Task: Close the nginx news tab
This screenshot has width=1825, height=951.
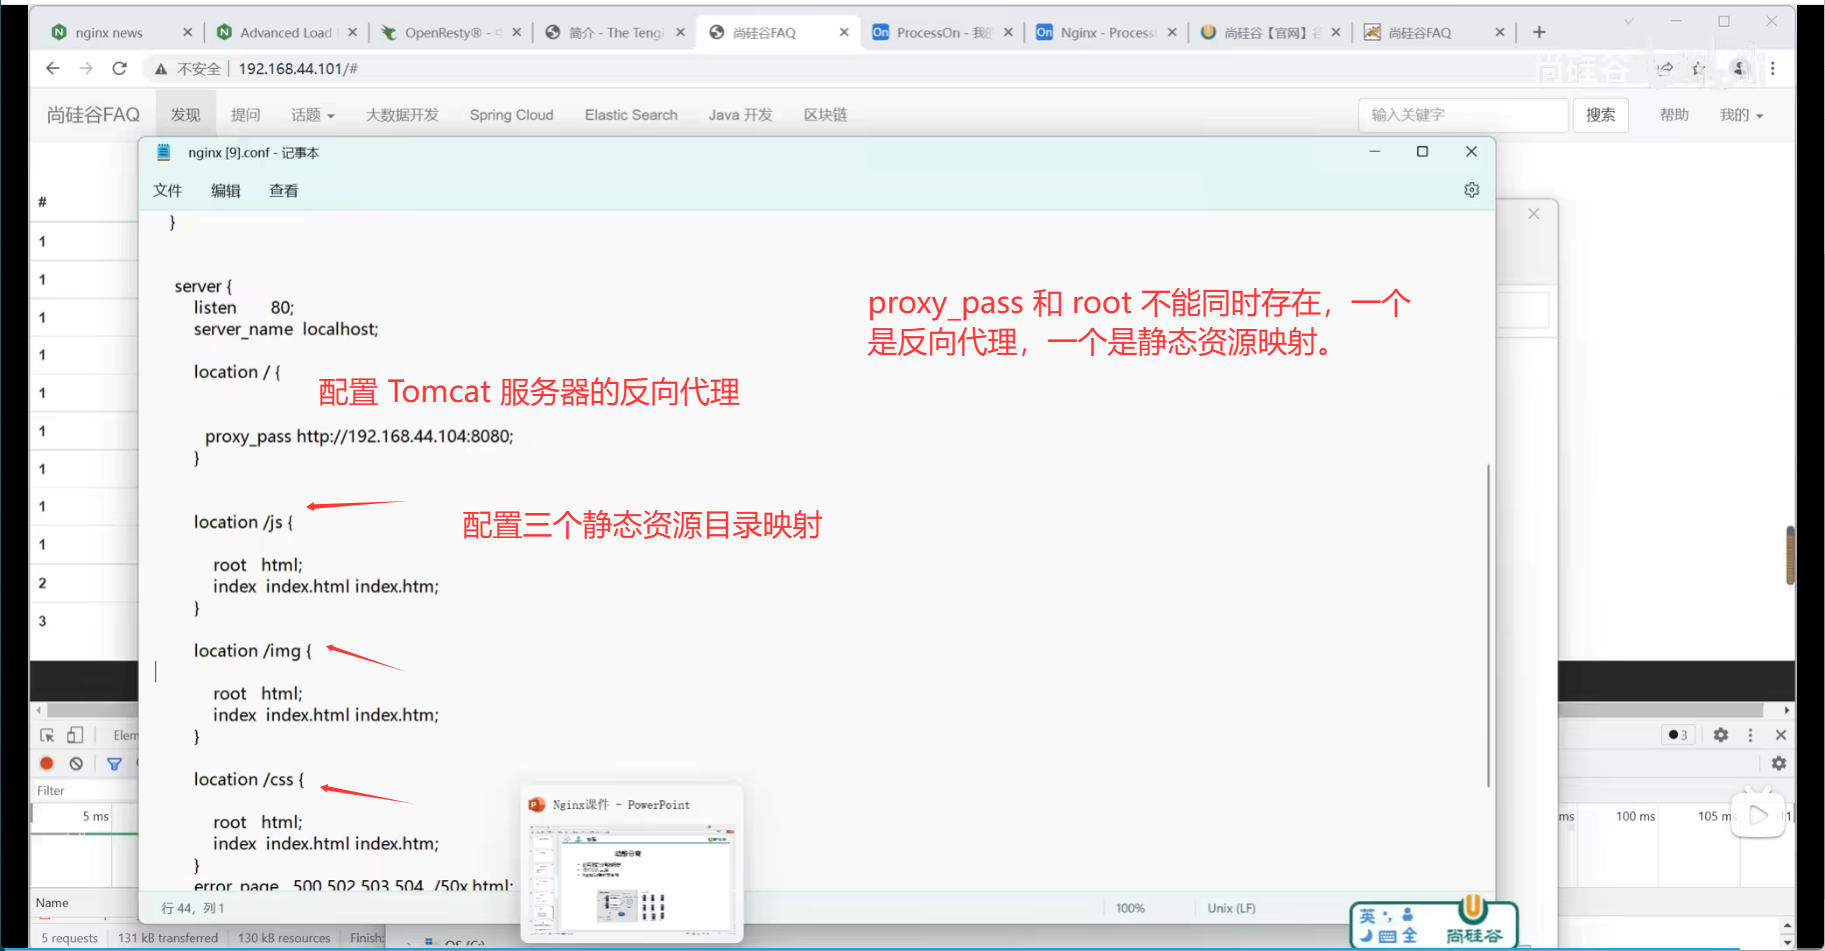Action: pos(187,33)
